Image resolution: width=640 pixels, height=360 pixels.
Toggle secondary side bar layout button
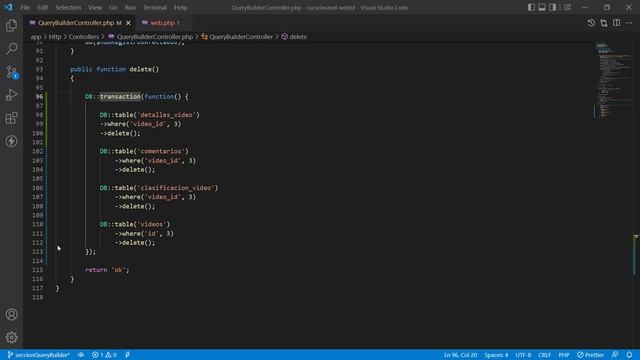pyautogui.click(x=552, y=7)
